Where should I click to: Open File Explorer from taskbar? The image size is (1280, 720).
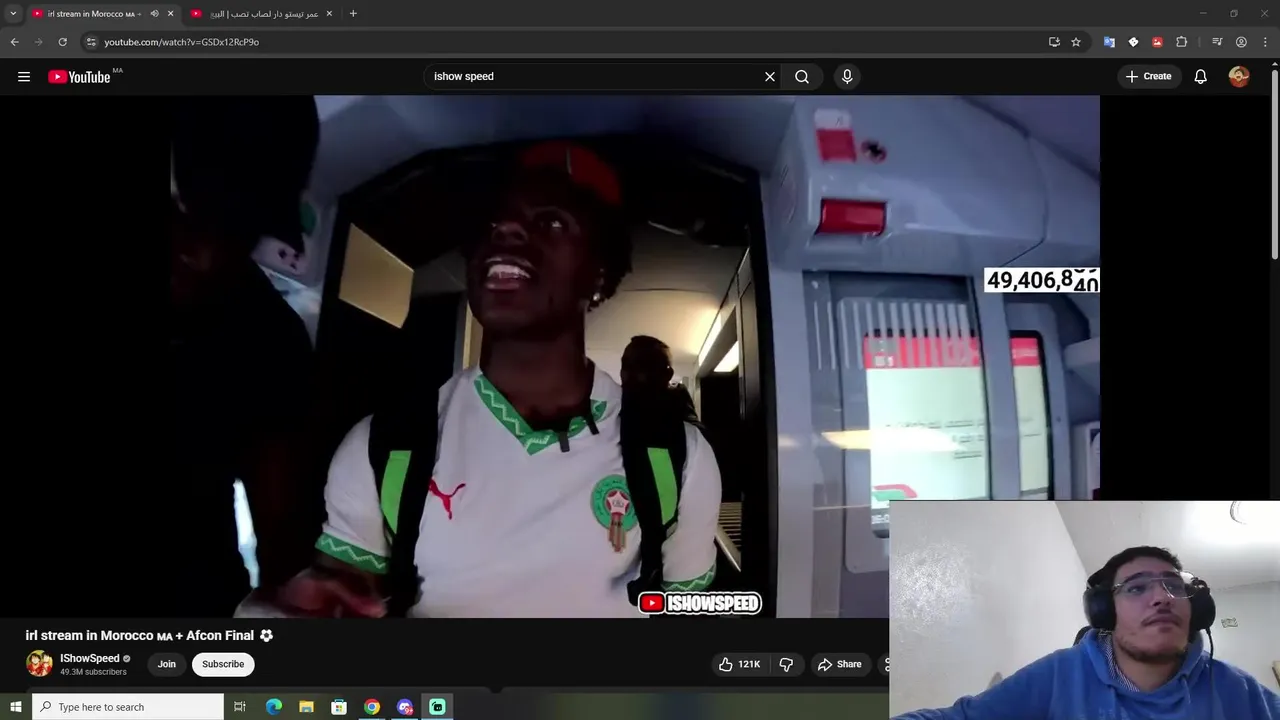tap(307, 707)
